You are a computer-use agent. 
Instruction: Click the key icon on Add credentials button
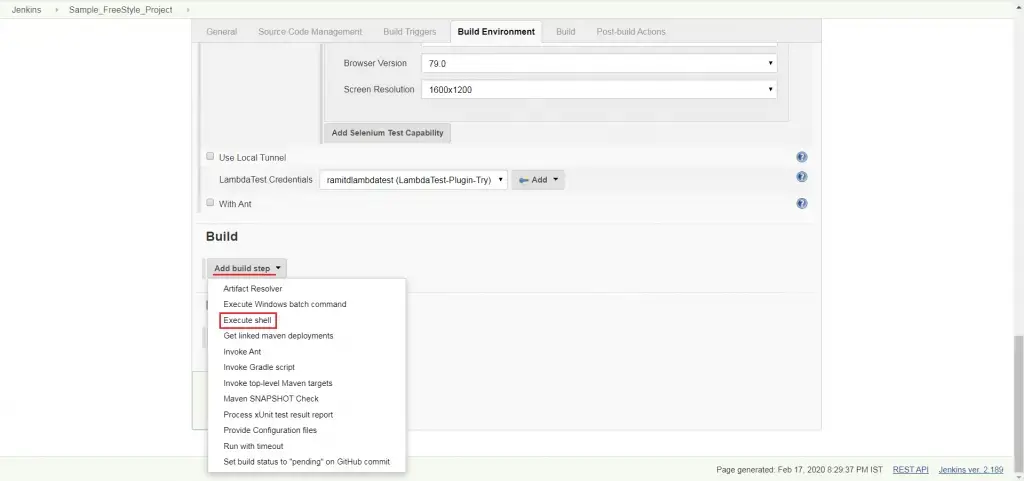click(523, 180)
